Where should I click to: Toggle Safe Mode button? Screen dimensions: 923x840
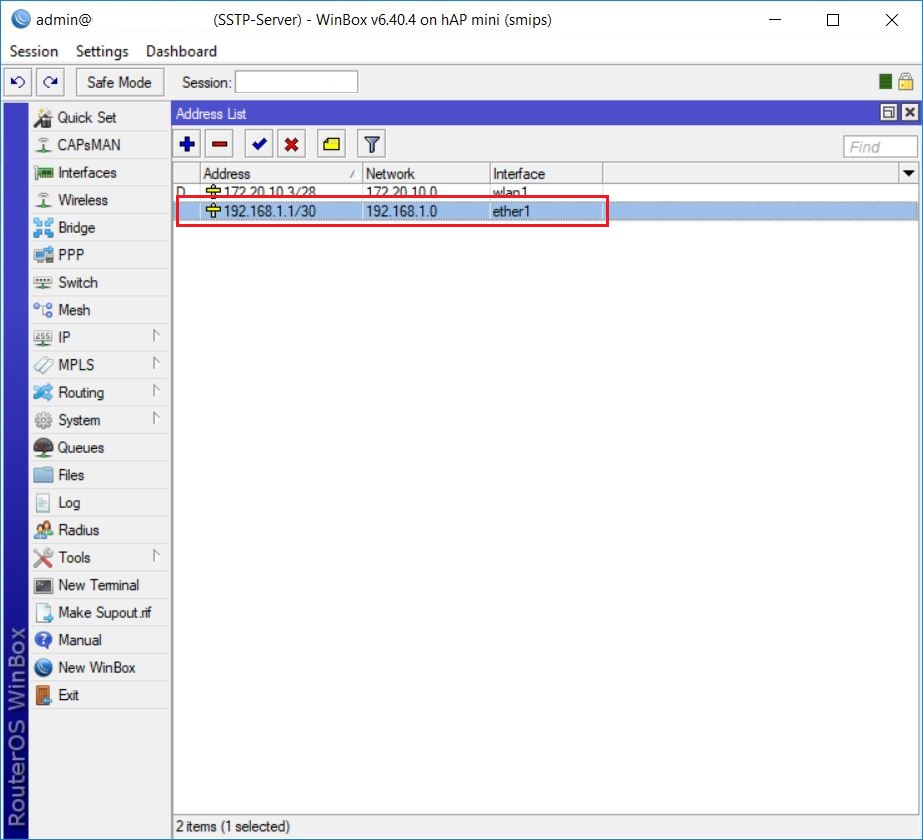pyautogui.click(x=119, y=82)
